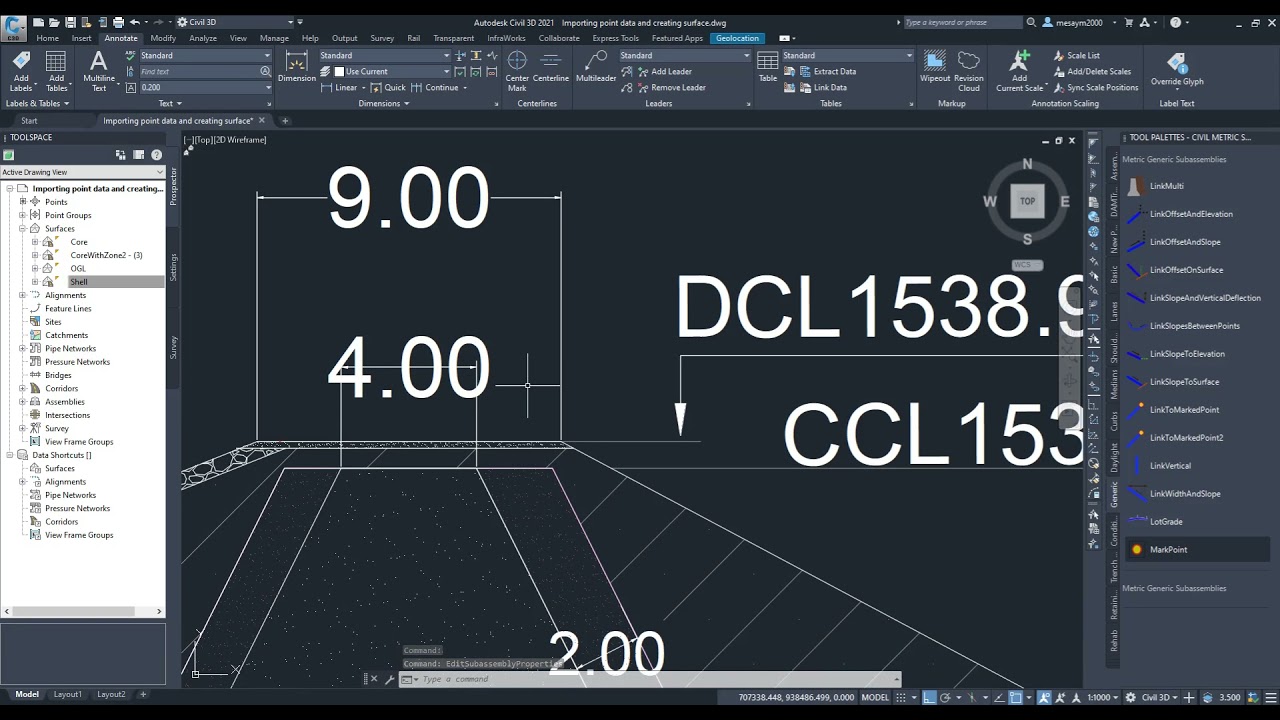Click the Extract Data button
1280x720 pixels.
pyautogui.click(x=827, y=71)
